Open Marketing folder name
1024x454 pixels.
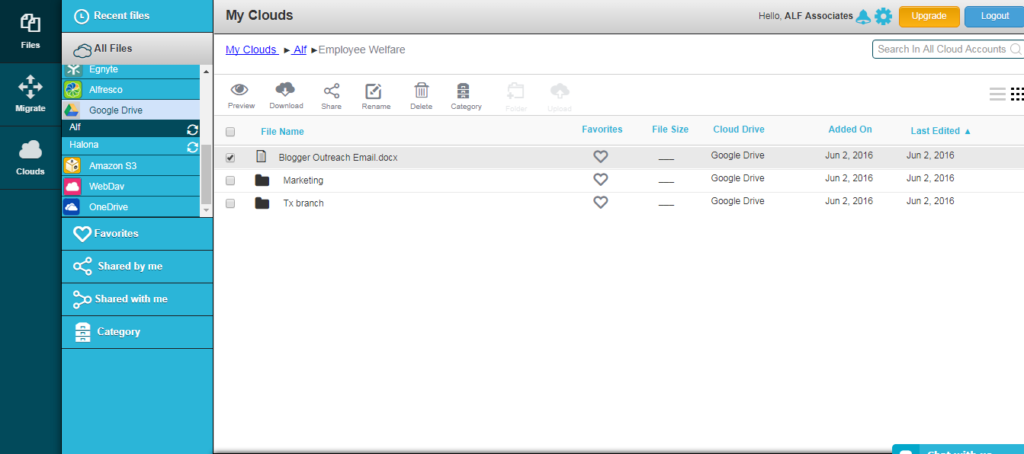point(303,181)
